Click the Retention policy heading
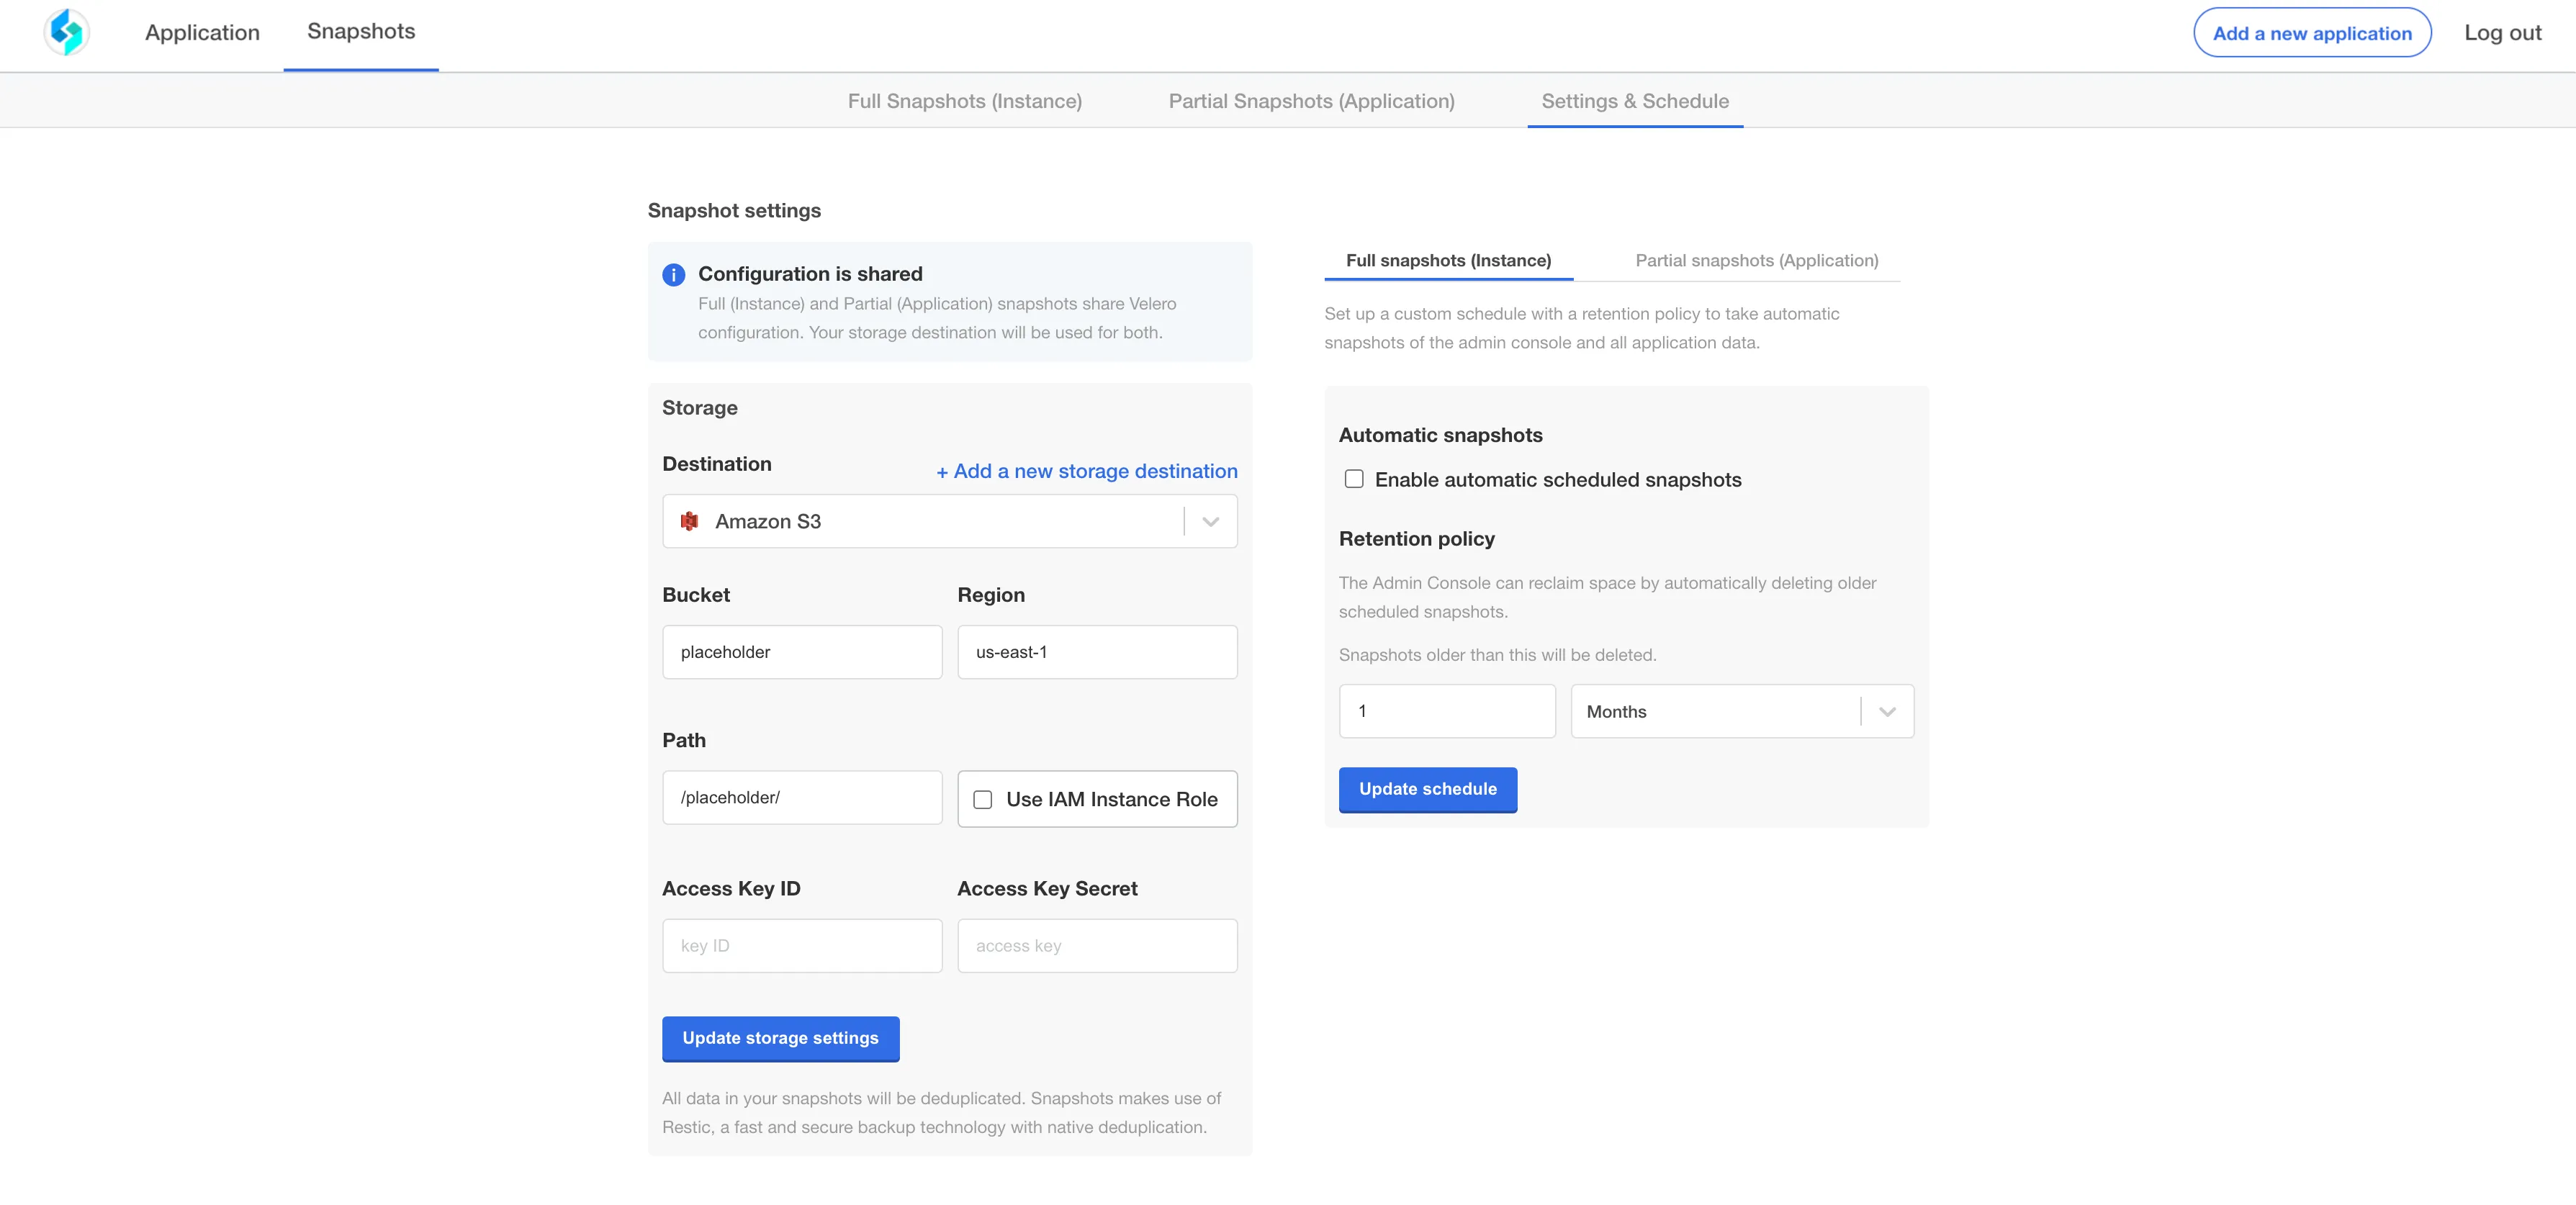2576x1205 pixels. [x=1416, y=539]
